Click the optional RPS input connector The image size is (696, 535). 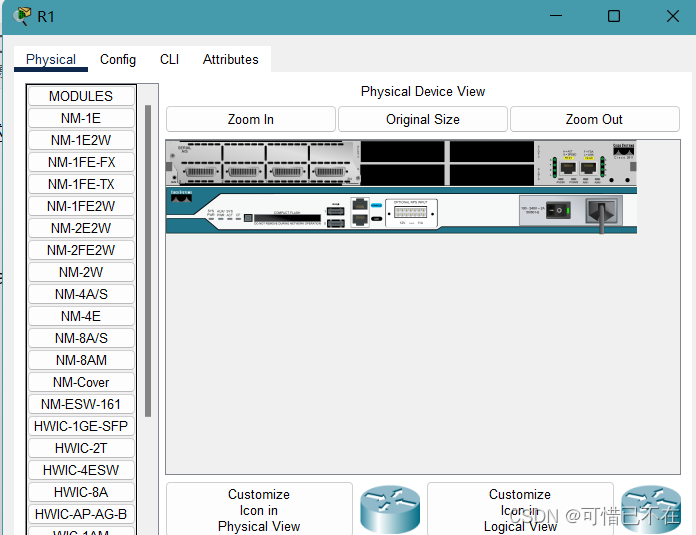pos(411,212)
